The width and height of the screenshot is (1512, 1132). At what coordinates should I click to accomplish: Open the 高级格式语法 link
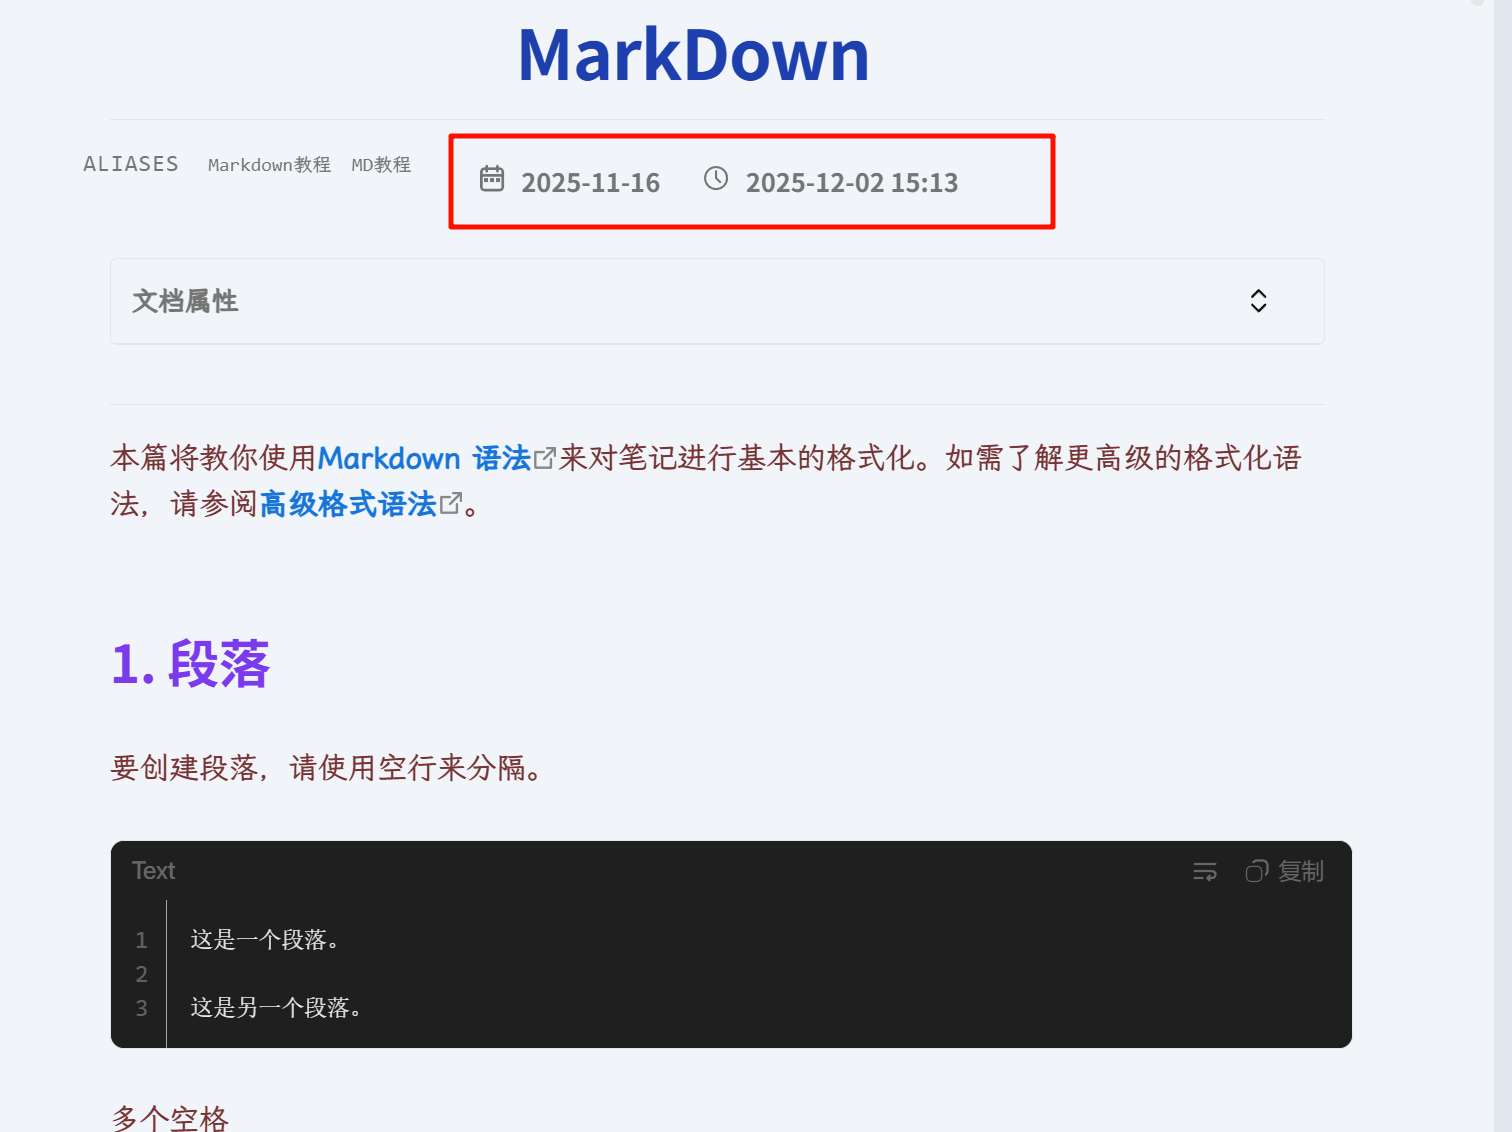(x=348, y=504)
